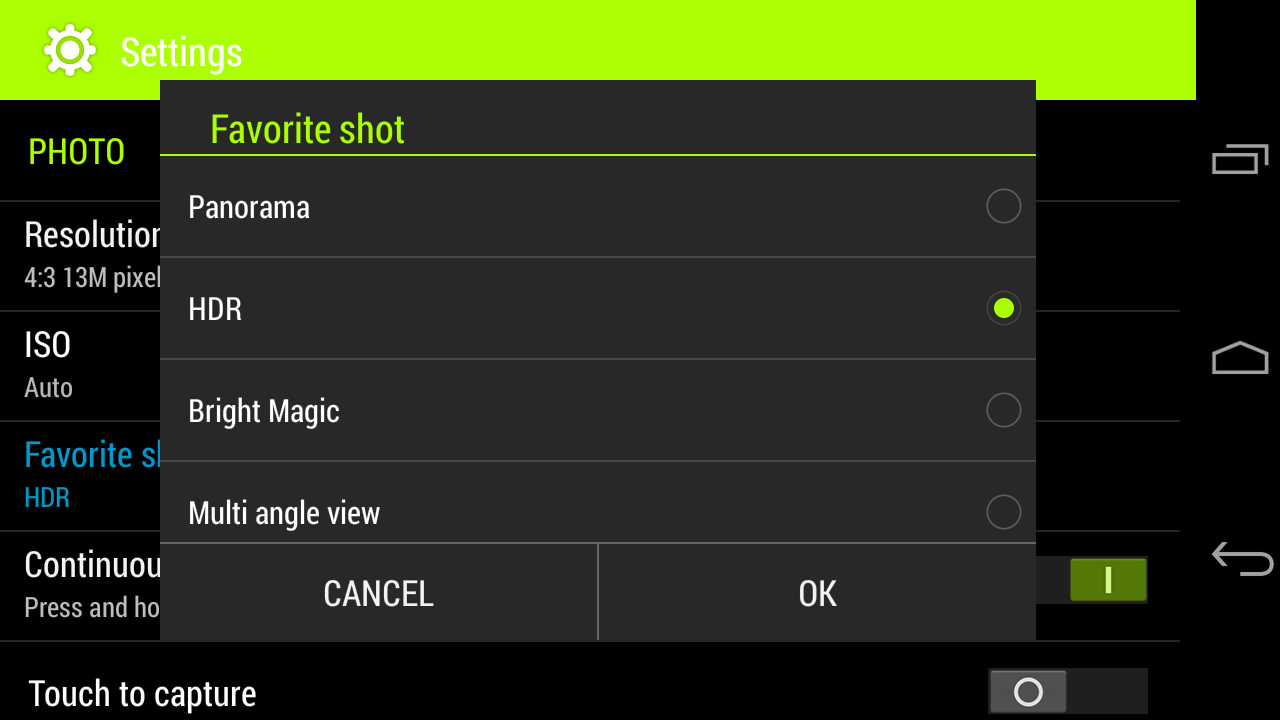
Task: Tap the Panorama list item label
Action: [249, 207]
